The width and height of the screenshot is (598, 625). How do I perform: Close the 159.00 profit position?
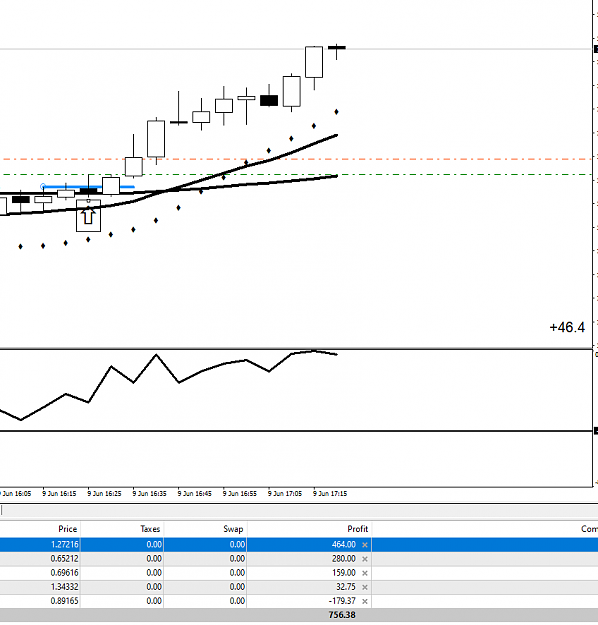pos(364,573)
